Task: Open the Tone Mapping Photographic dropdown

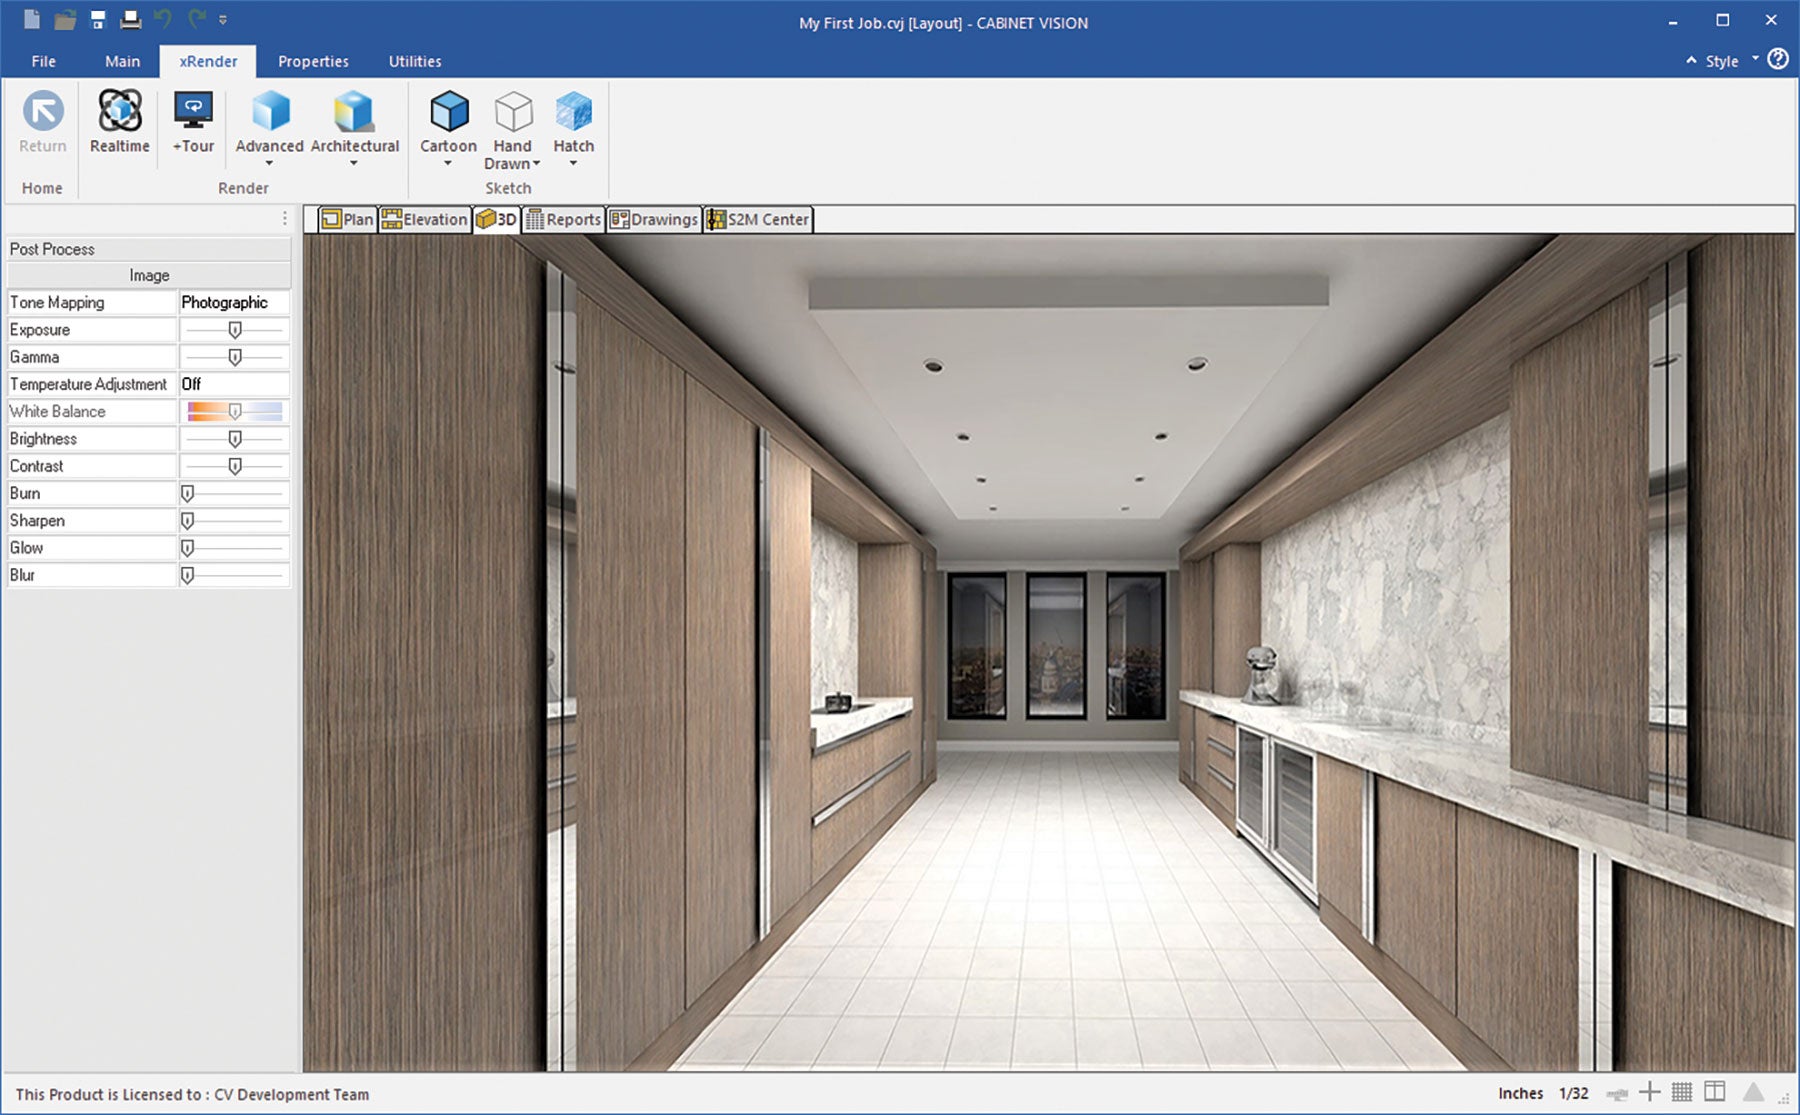Action: (234, 302)
